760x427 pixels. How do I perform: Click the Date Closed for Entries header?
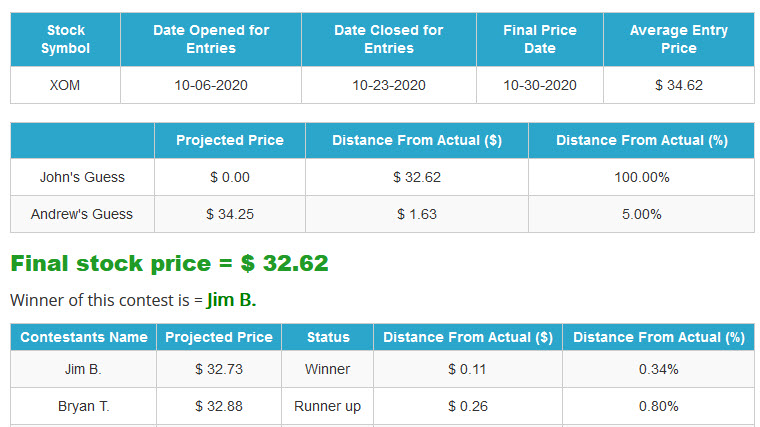(x=389, y=39)
